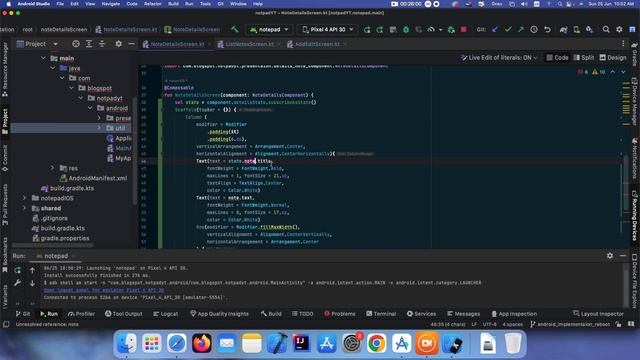
Task: Click the up arrow in Run panel
Action: pos(32,270)
